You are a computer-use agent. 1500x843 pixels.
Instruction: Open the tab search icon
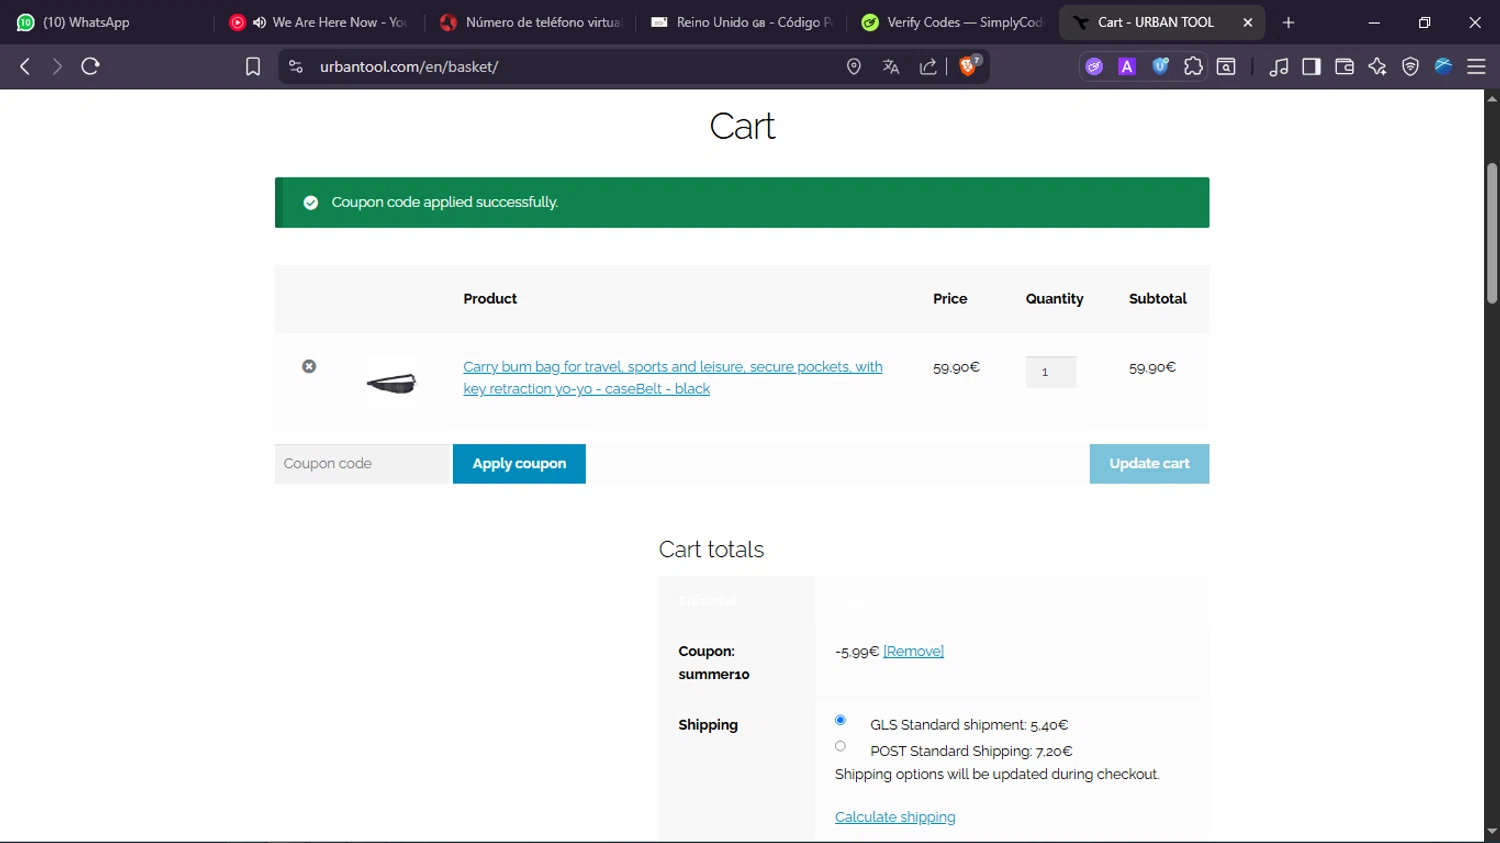[1226, 67]
